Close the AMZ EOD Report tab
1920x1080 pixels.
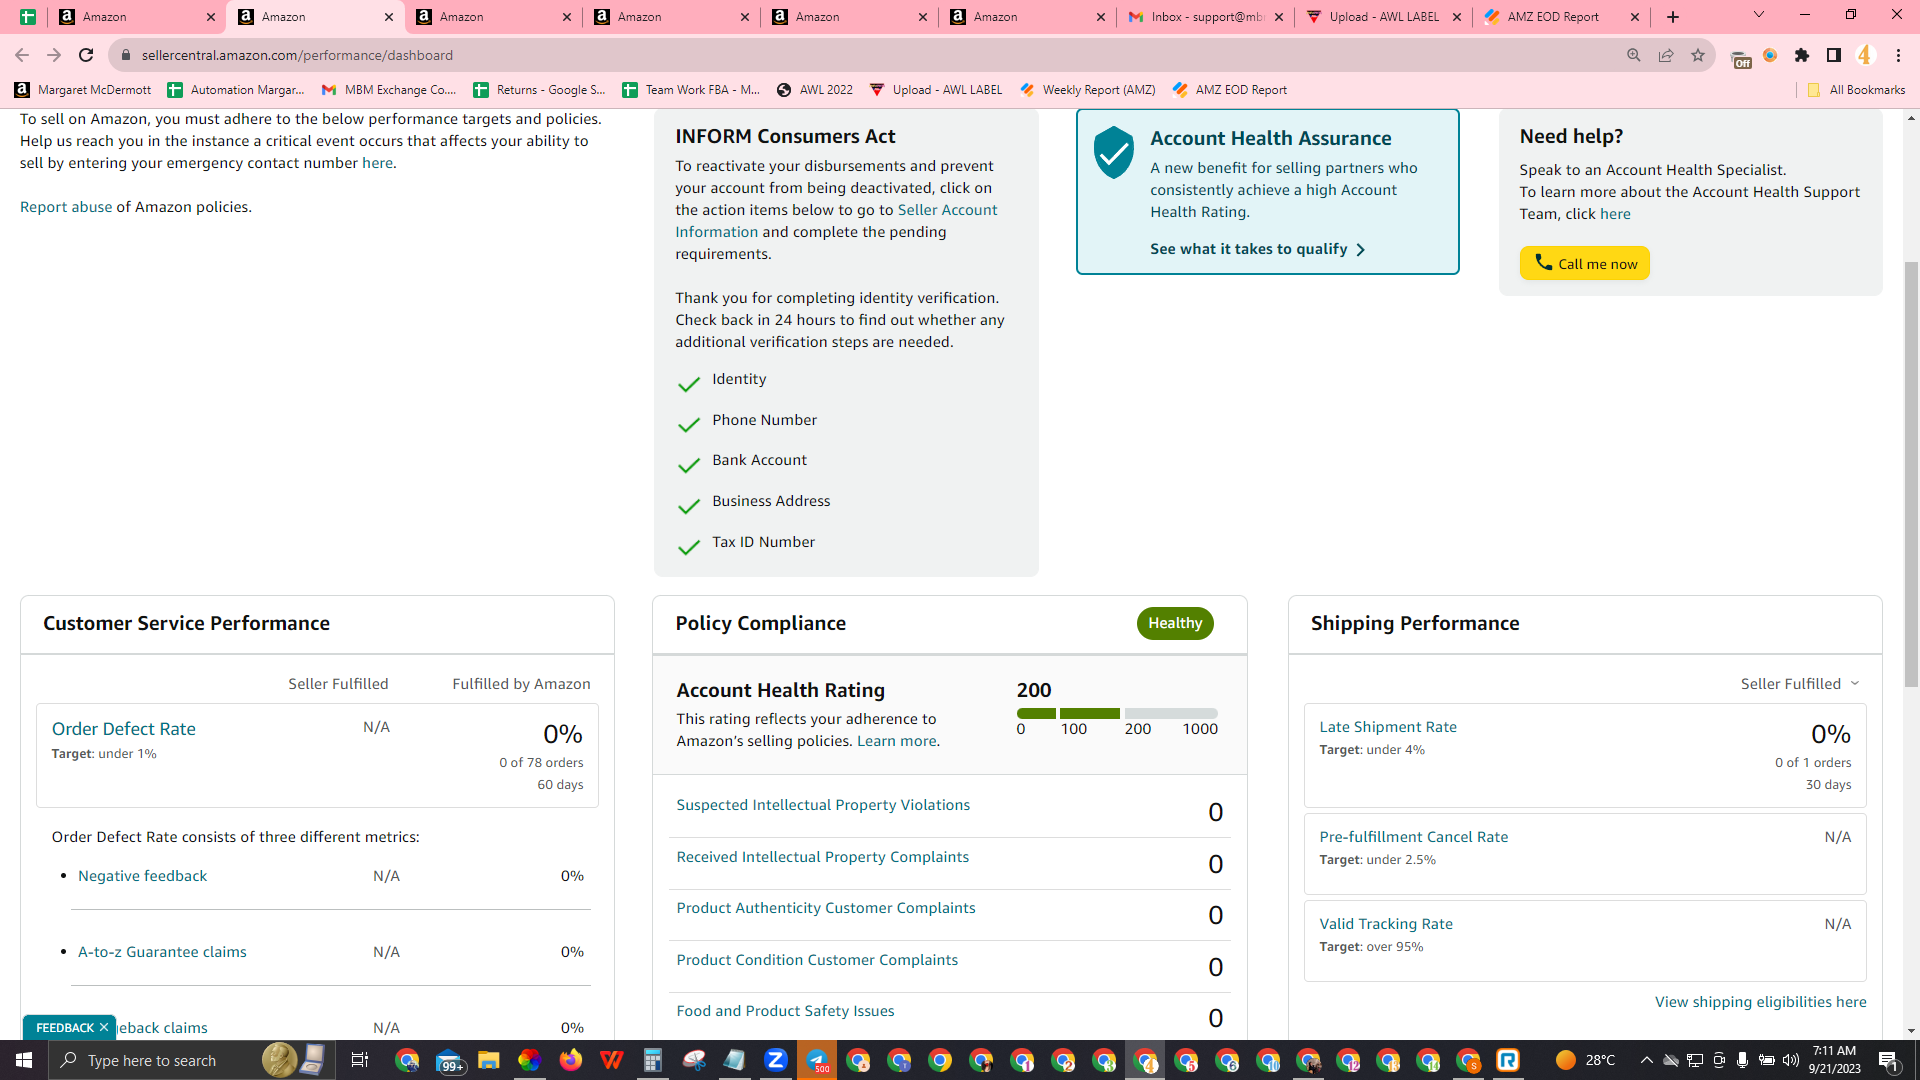pyautogui.click(x=1635, y=17)
